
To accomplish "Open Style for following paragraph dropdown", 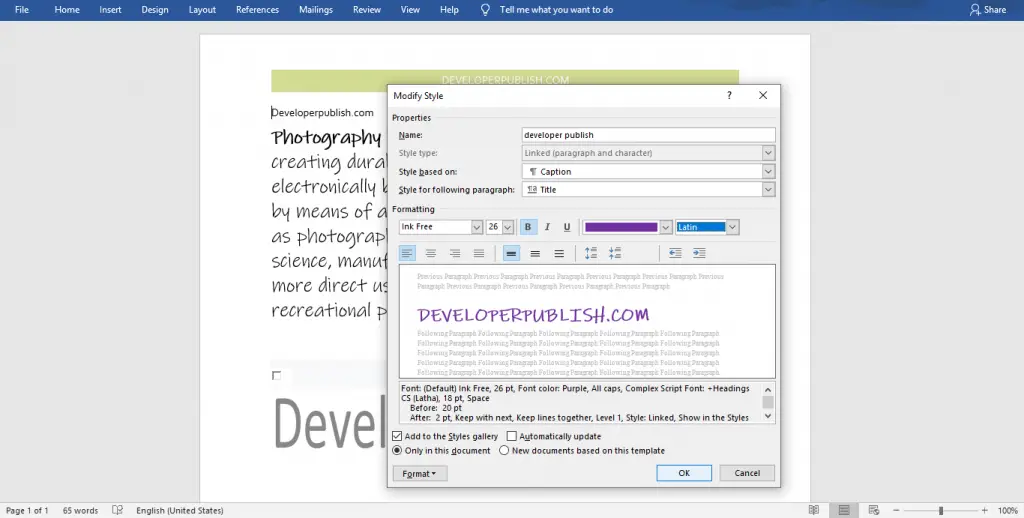I will (769, 189).
